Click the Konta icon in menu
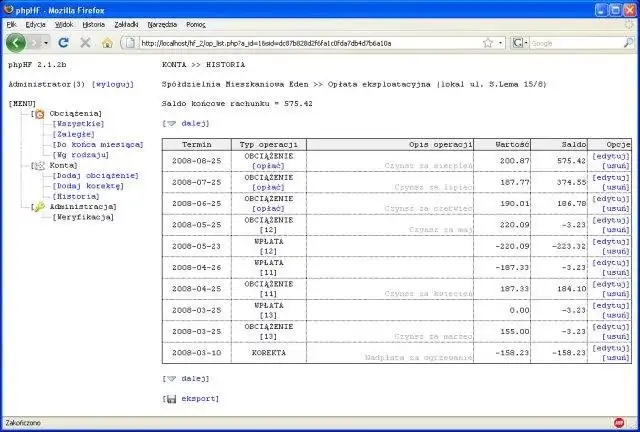The width and height of the screenshot is (640, 432). 40,165
